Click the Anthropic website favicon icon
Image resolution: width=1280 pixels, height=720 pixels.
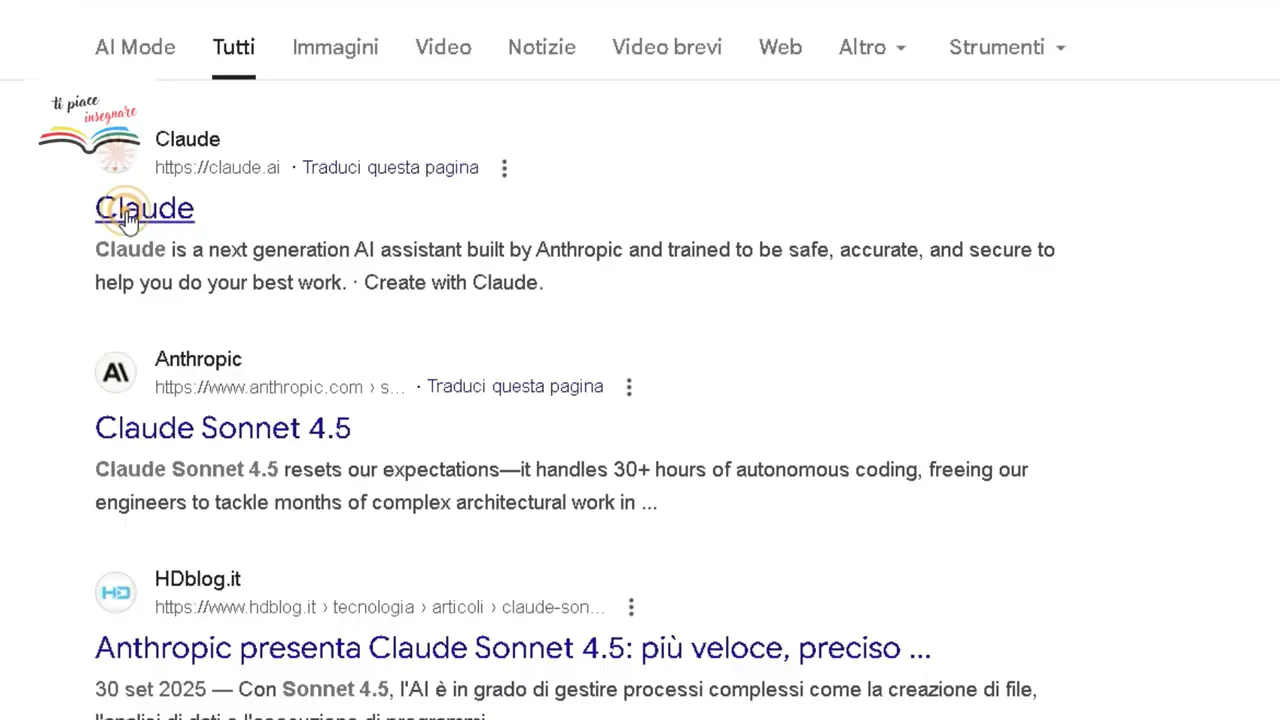(115, 371)
